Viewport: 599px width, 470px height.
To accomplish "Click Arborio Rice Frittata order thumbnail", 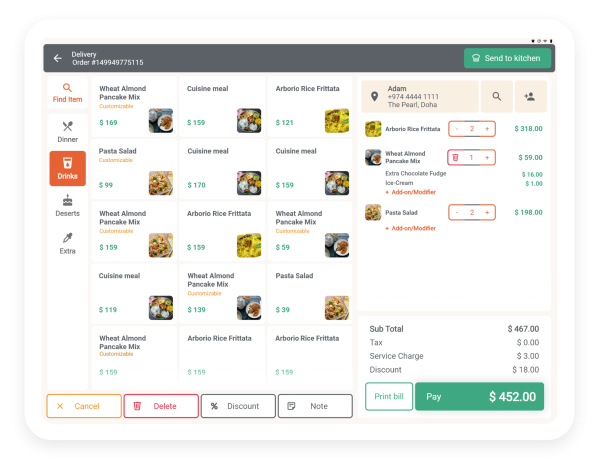I will coord(373,129).
